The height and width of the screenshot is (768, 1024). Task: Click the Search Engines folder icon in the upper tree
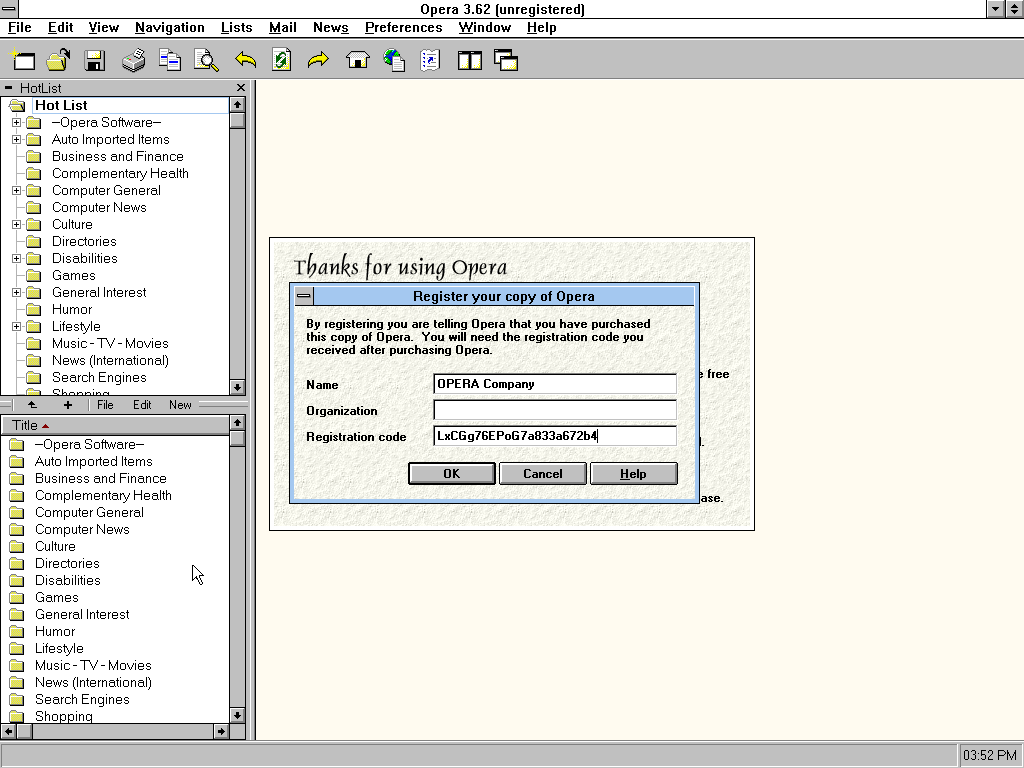(x=33, y=377)
